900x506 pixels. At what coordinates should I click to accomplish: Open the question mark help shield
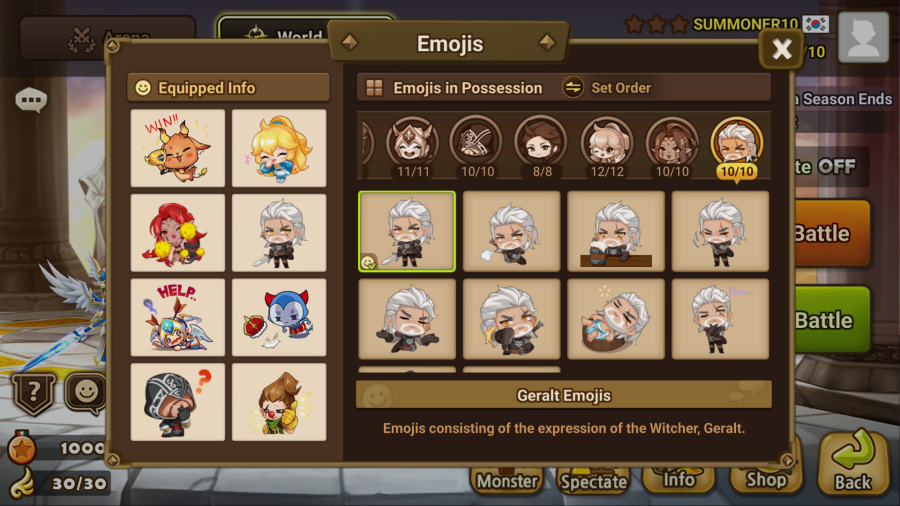(x=34, y=393)
